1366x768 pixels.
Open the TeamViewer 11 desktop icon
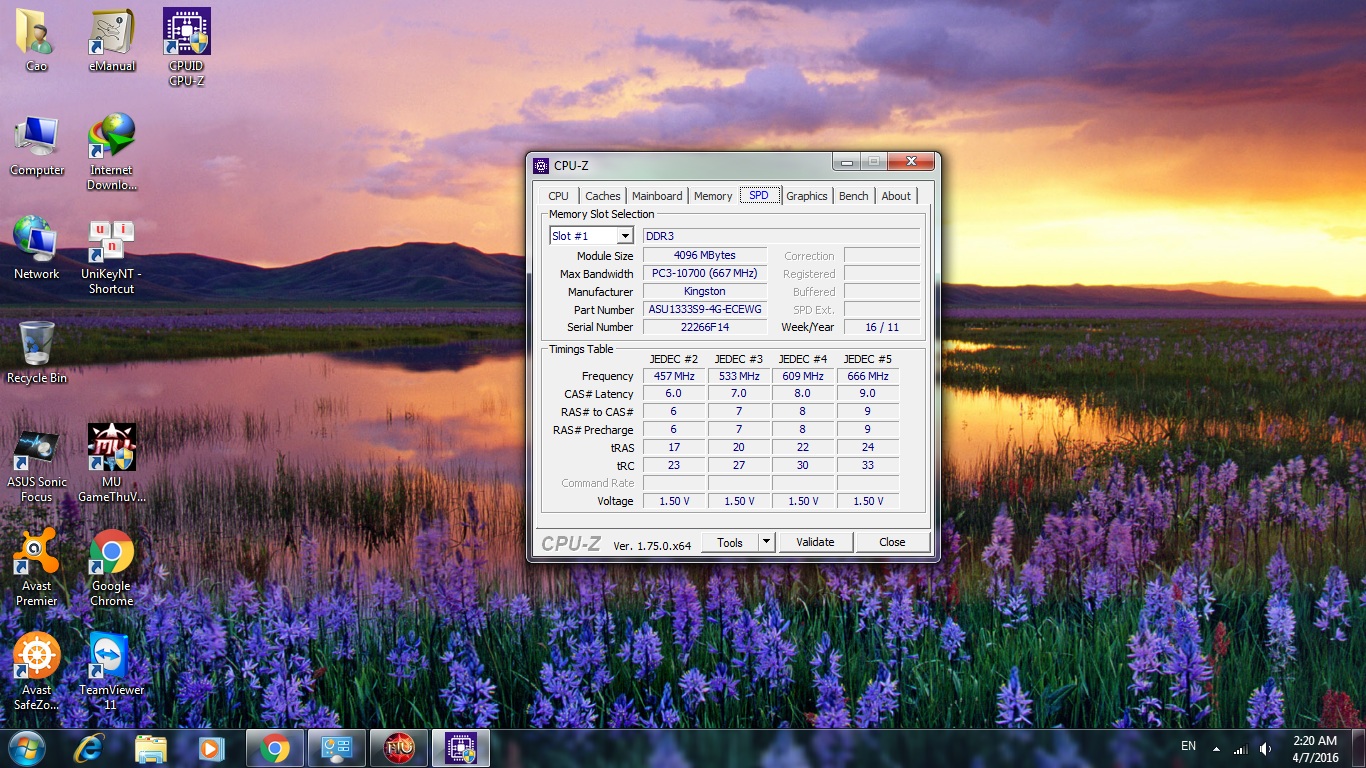click(x=112, y=657)
